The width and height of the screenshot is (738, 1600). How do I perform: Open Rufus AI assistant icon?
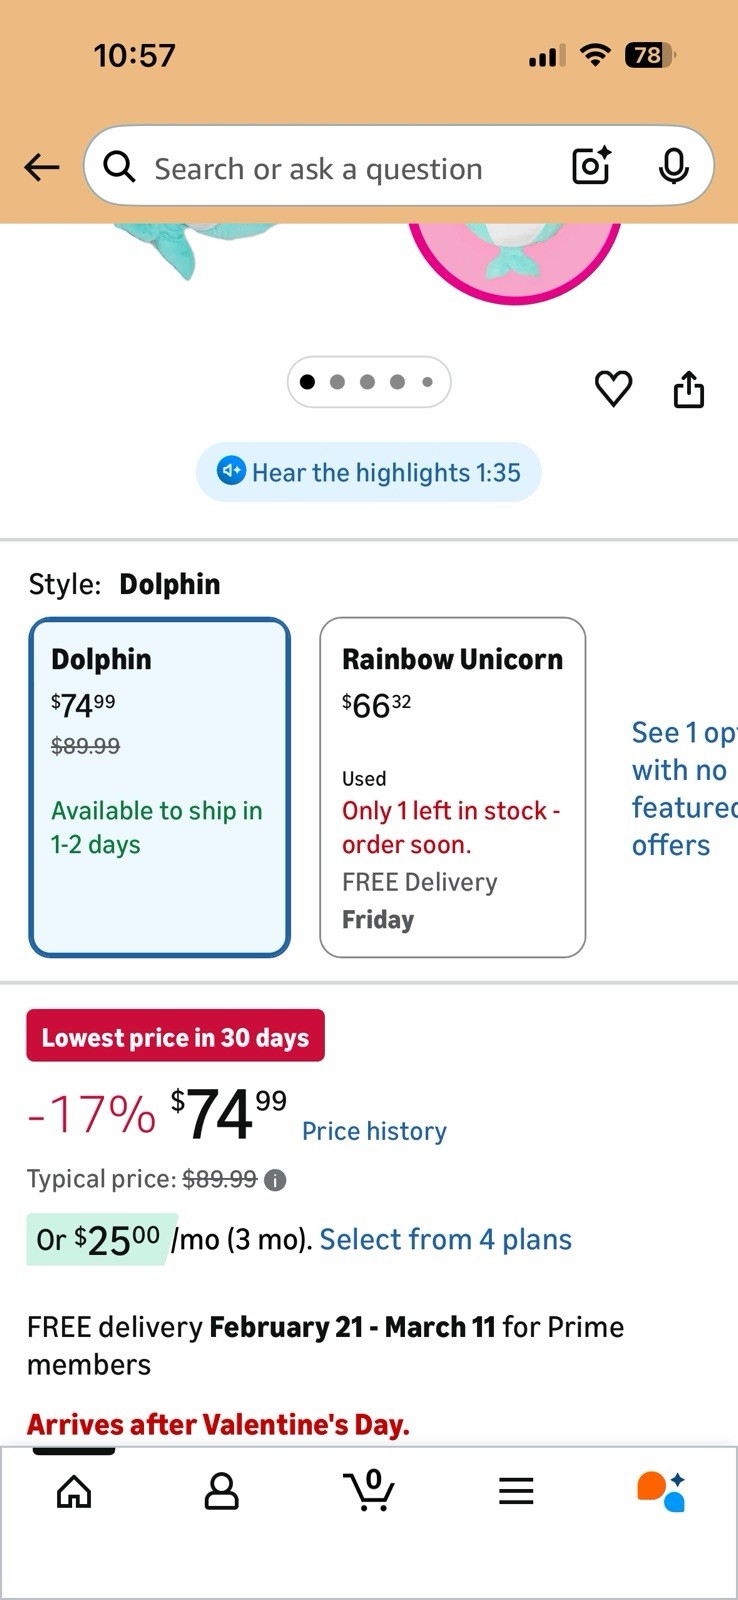coord(661,1491)
